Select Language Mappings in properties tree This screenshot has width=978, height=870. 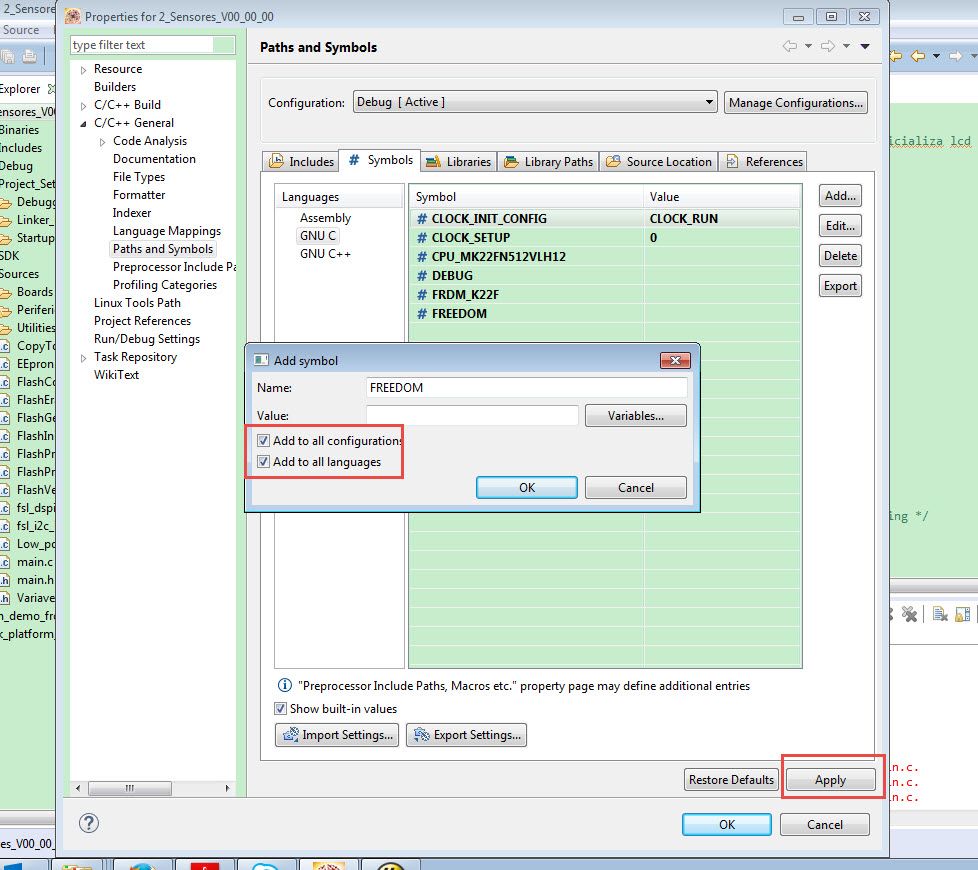[x=167, y=231]
